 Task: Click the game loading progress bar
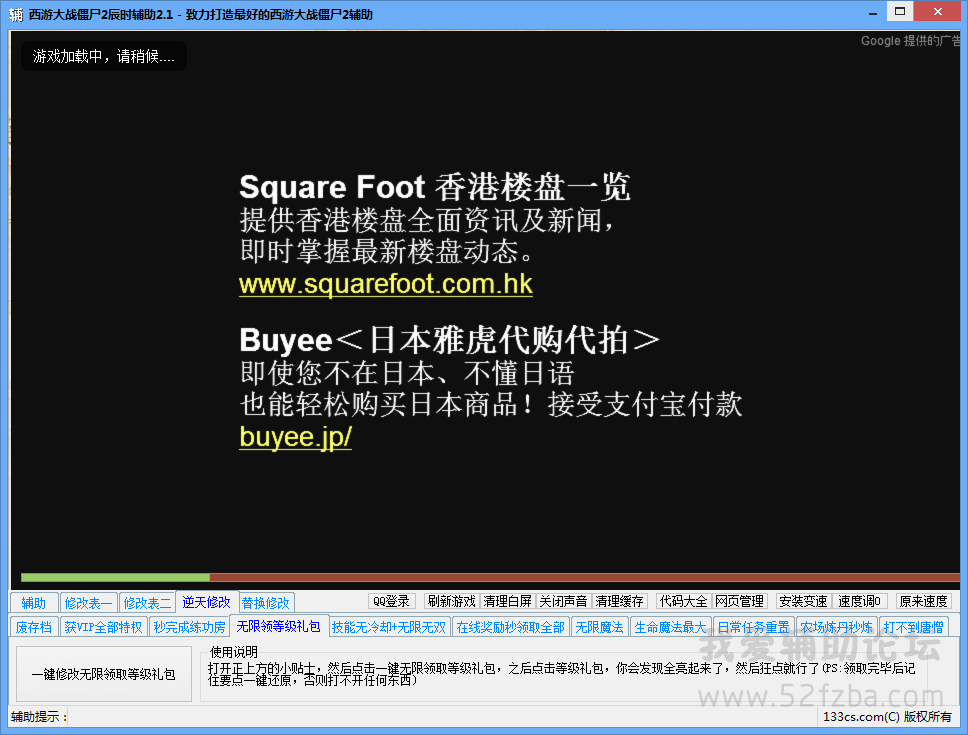point(490,578)
